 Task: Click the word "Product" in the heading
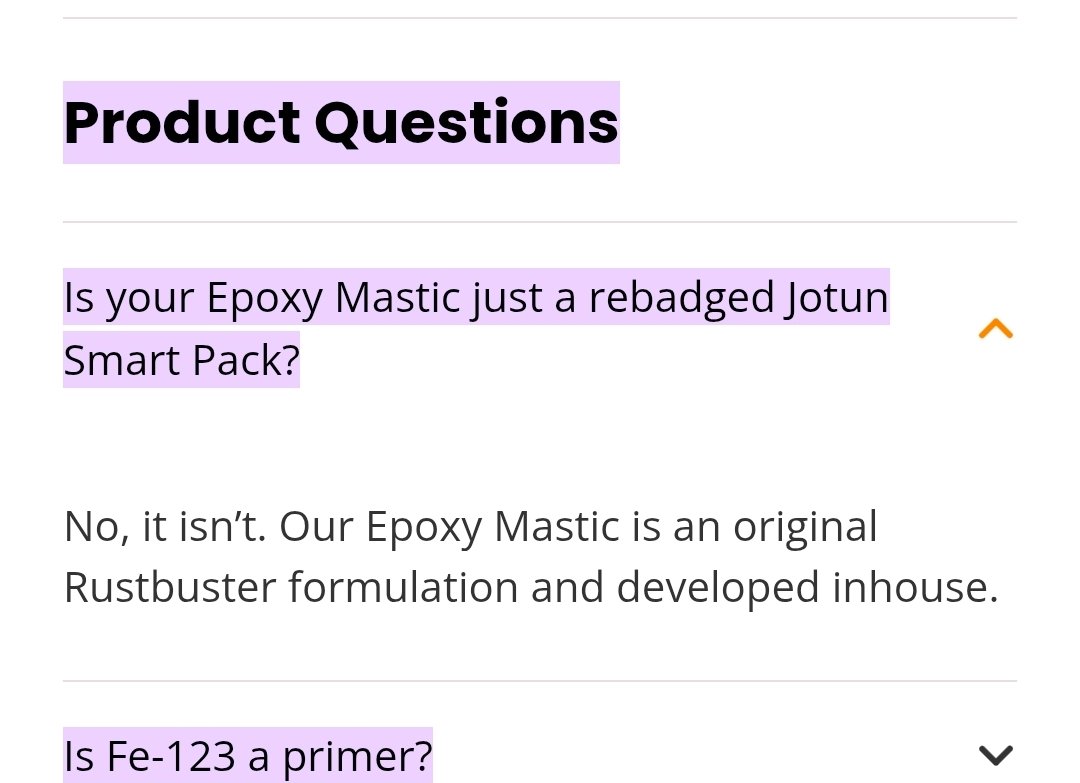182,123
